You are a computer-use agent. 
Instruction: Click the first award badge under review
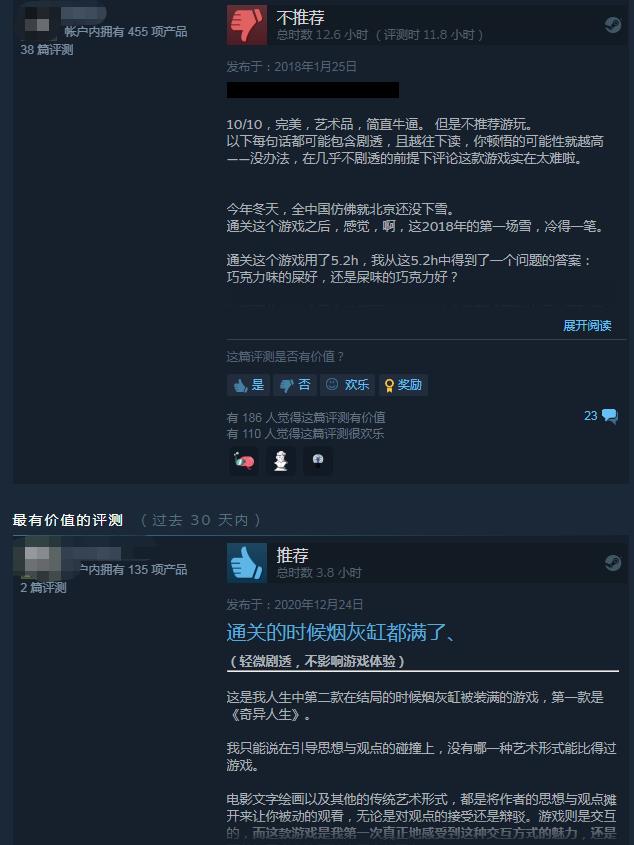click(244, 461)
